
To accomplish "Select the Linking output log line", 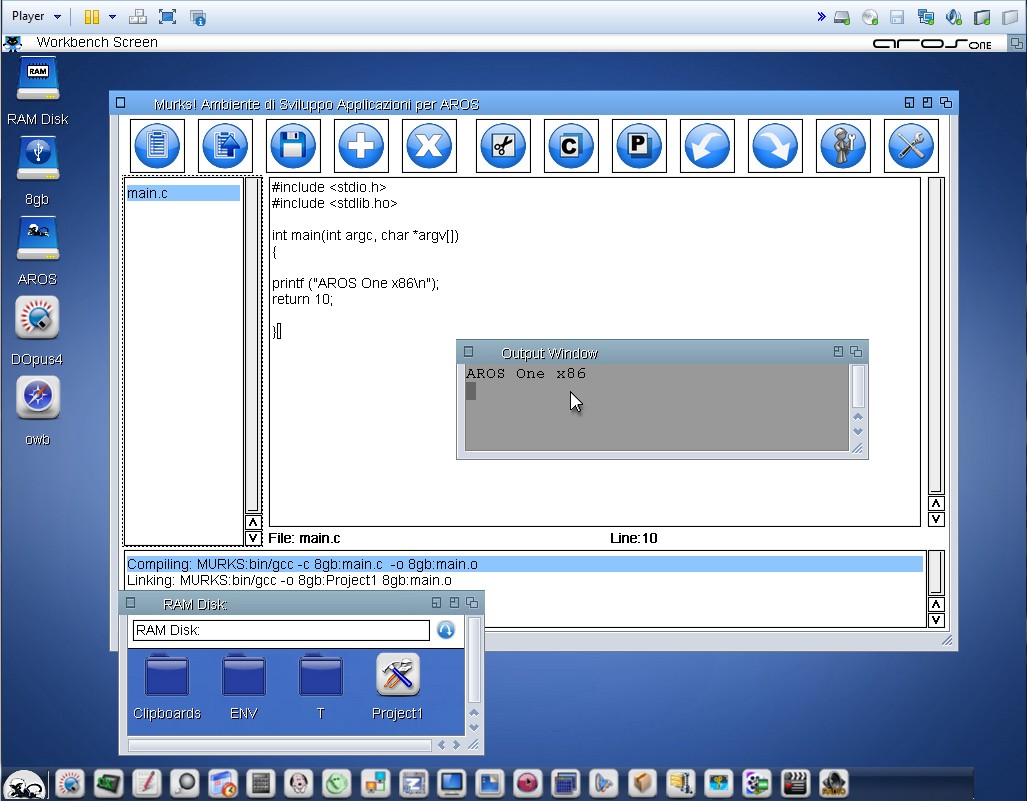I will click(x=290, y=580).
